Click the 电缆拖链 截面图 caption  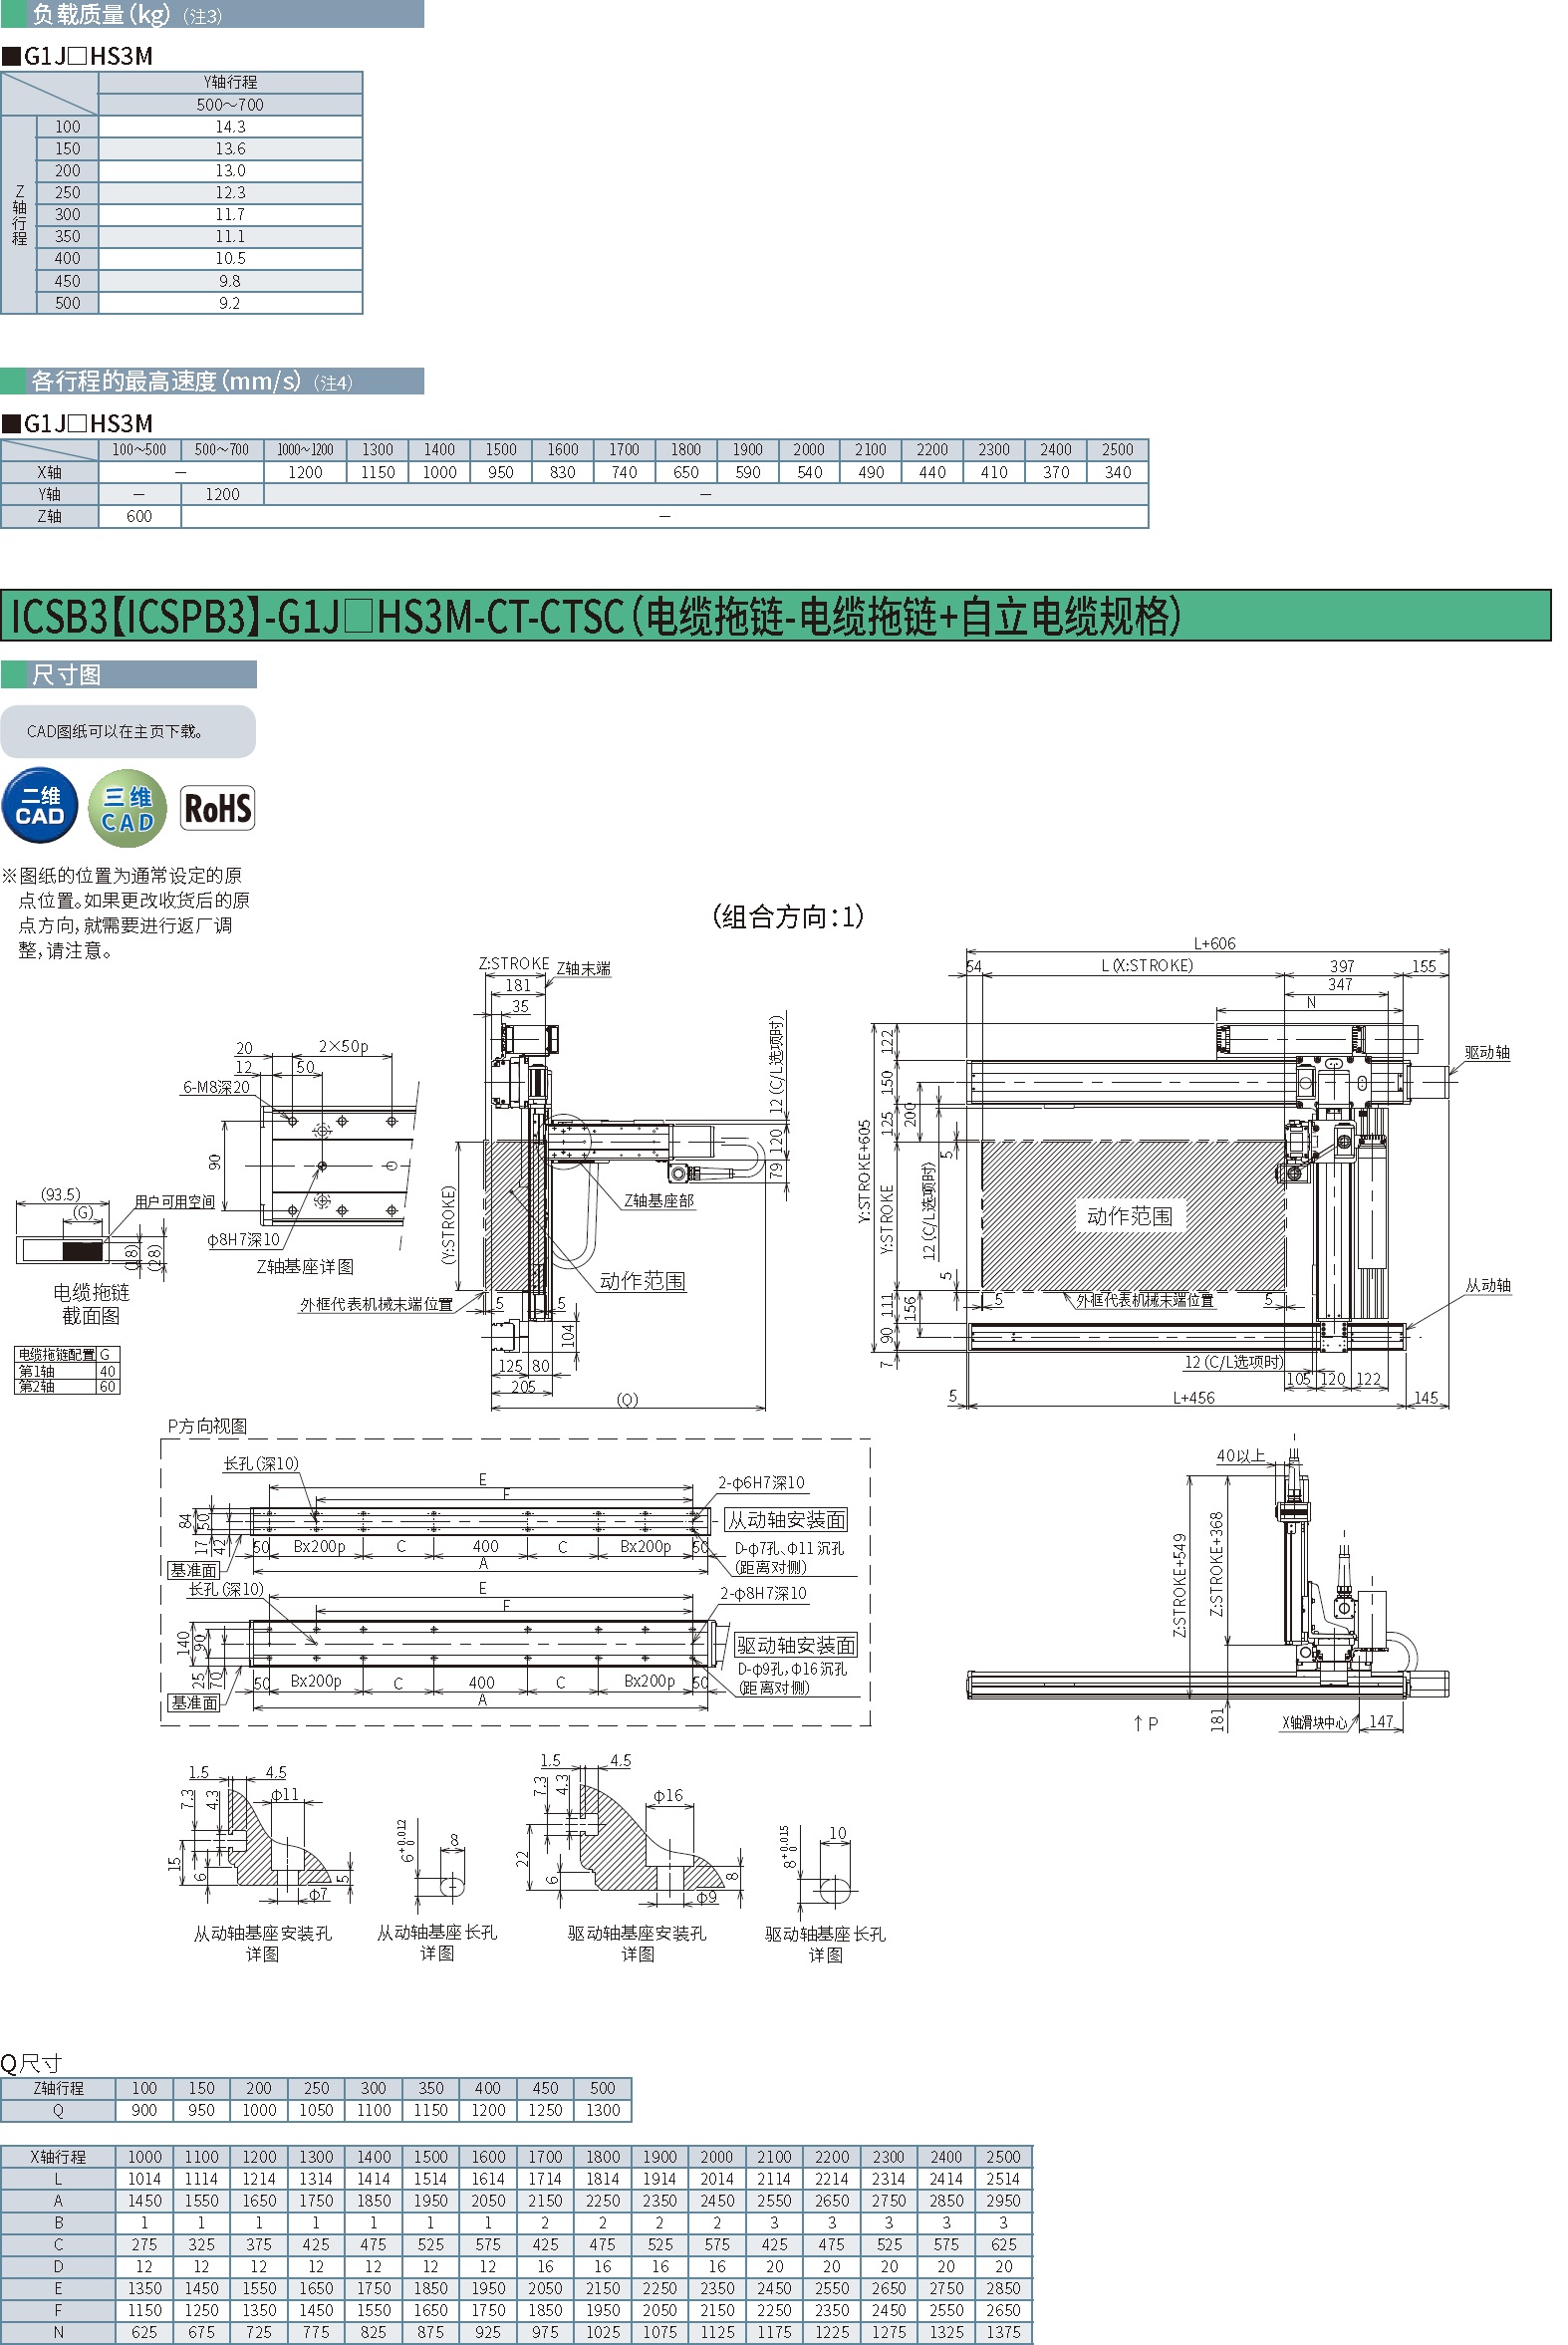point(91,1304)
